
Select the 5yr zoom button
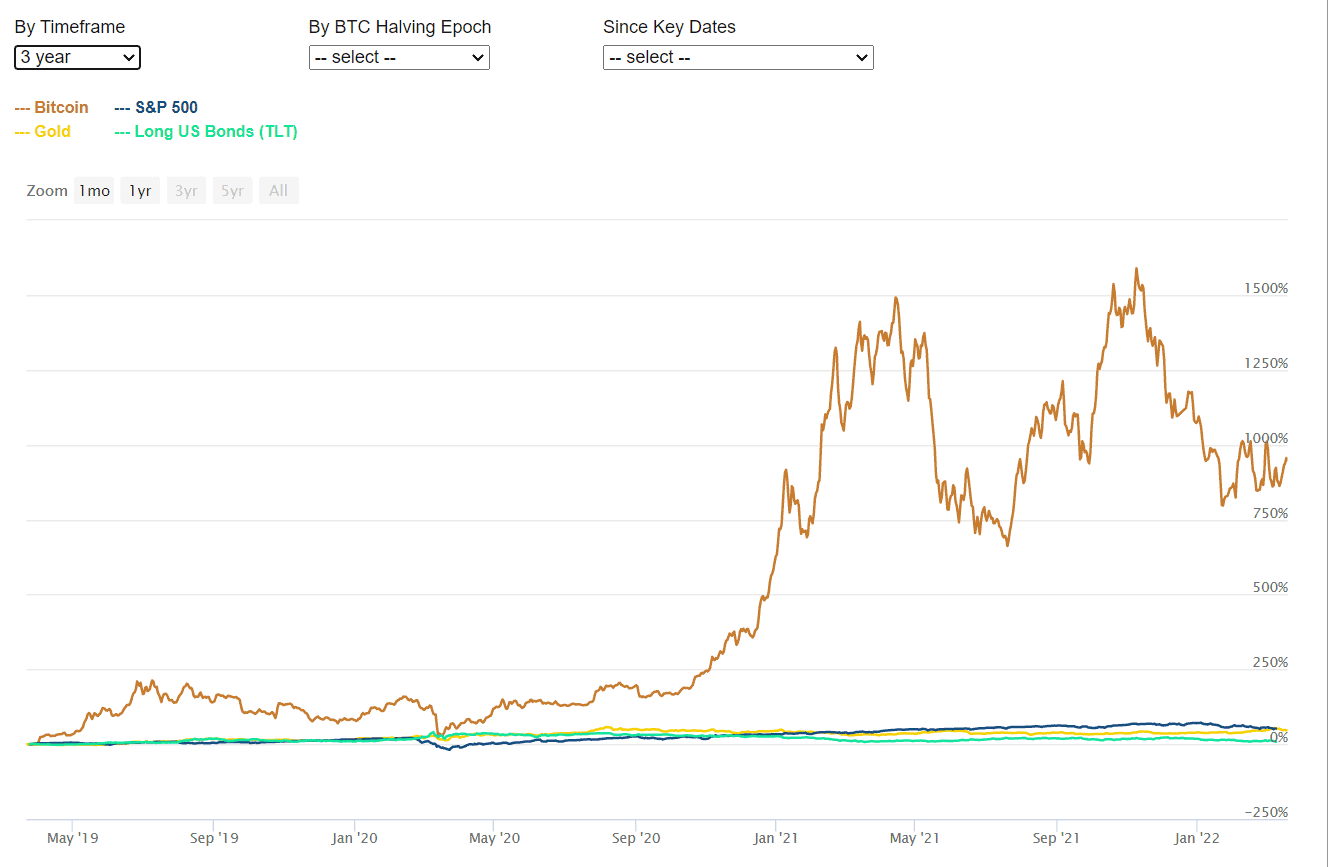(x=232, y=191)
